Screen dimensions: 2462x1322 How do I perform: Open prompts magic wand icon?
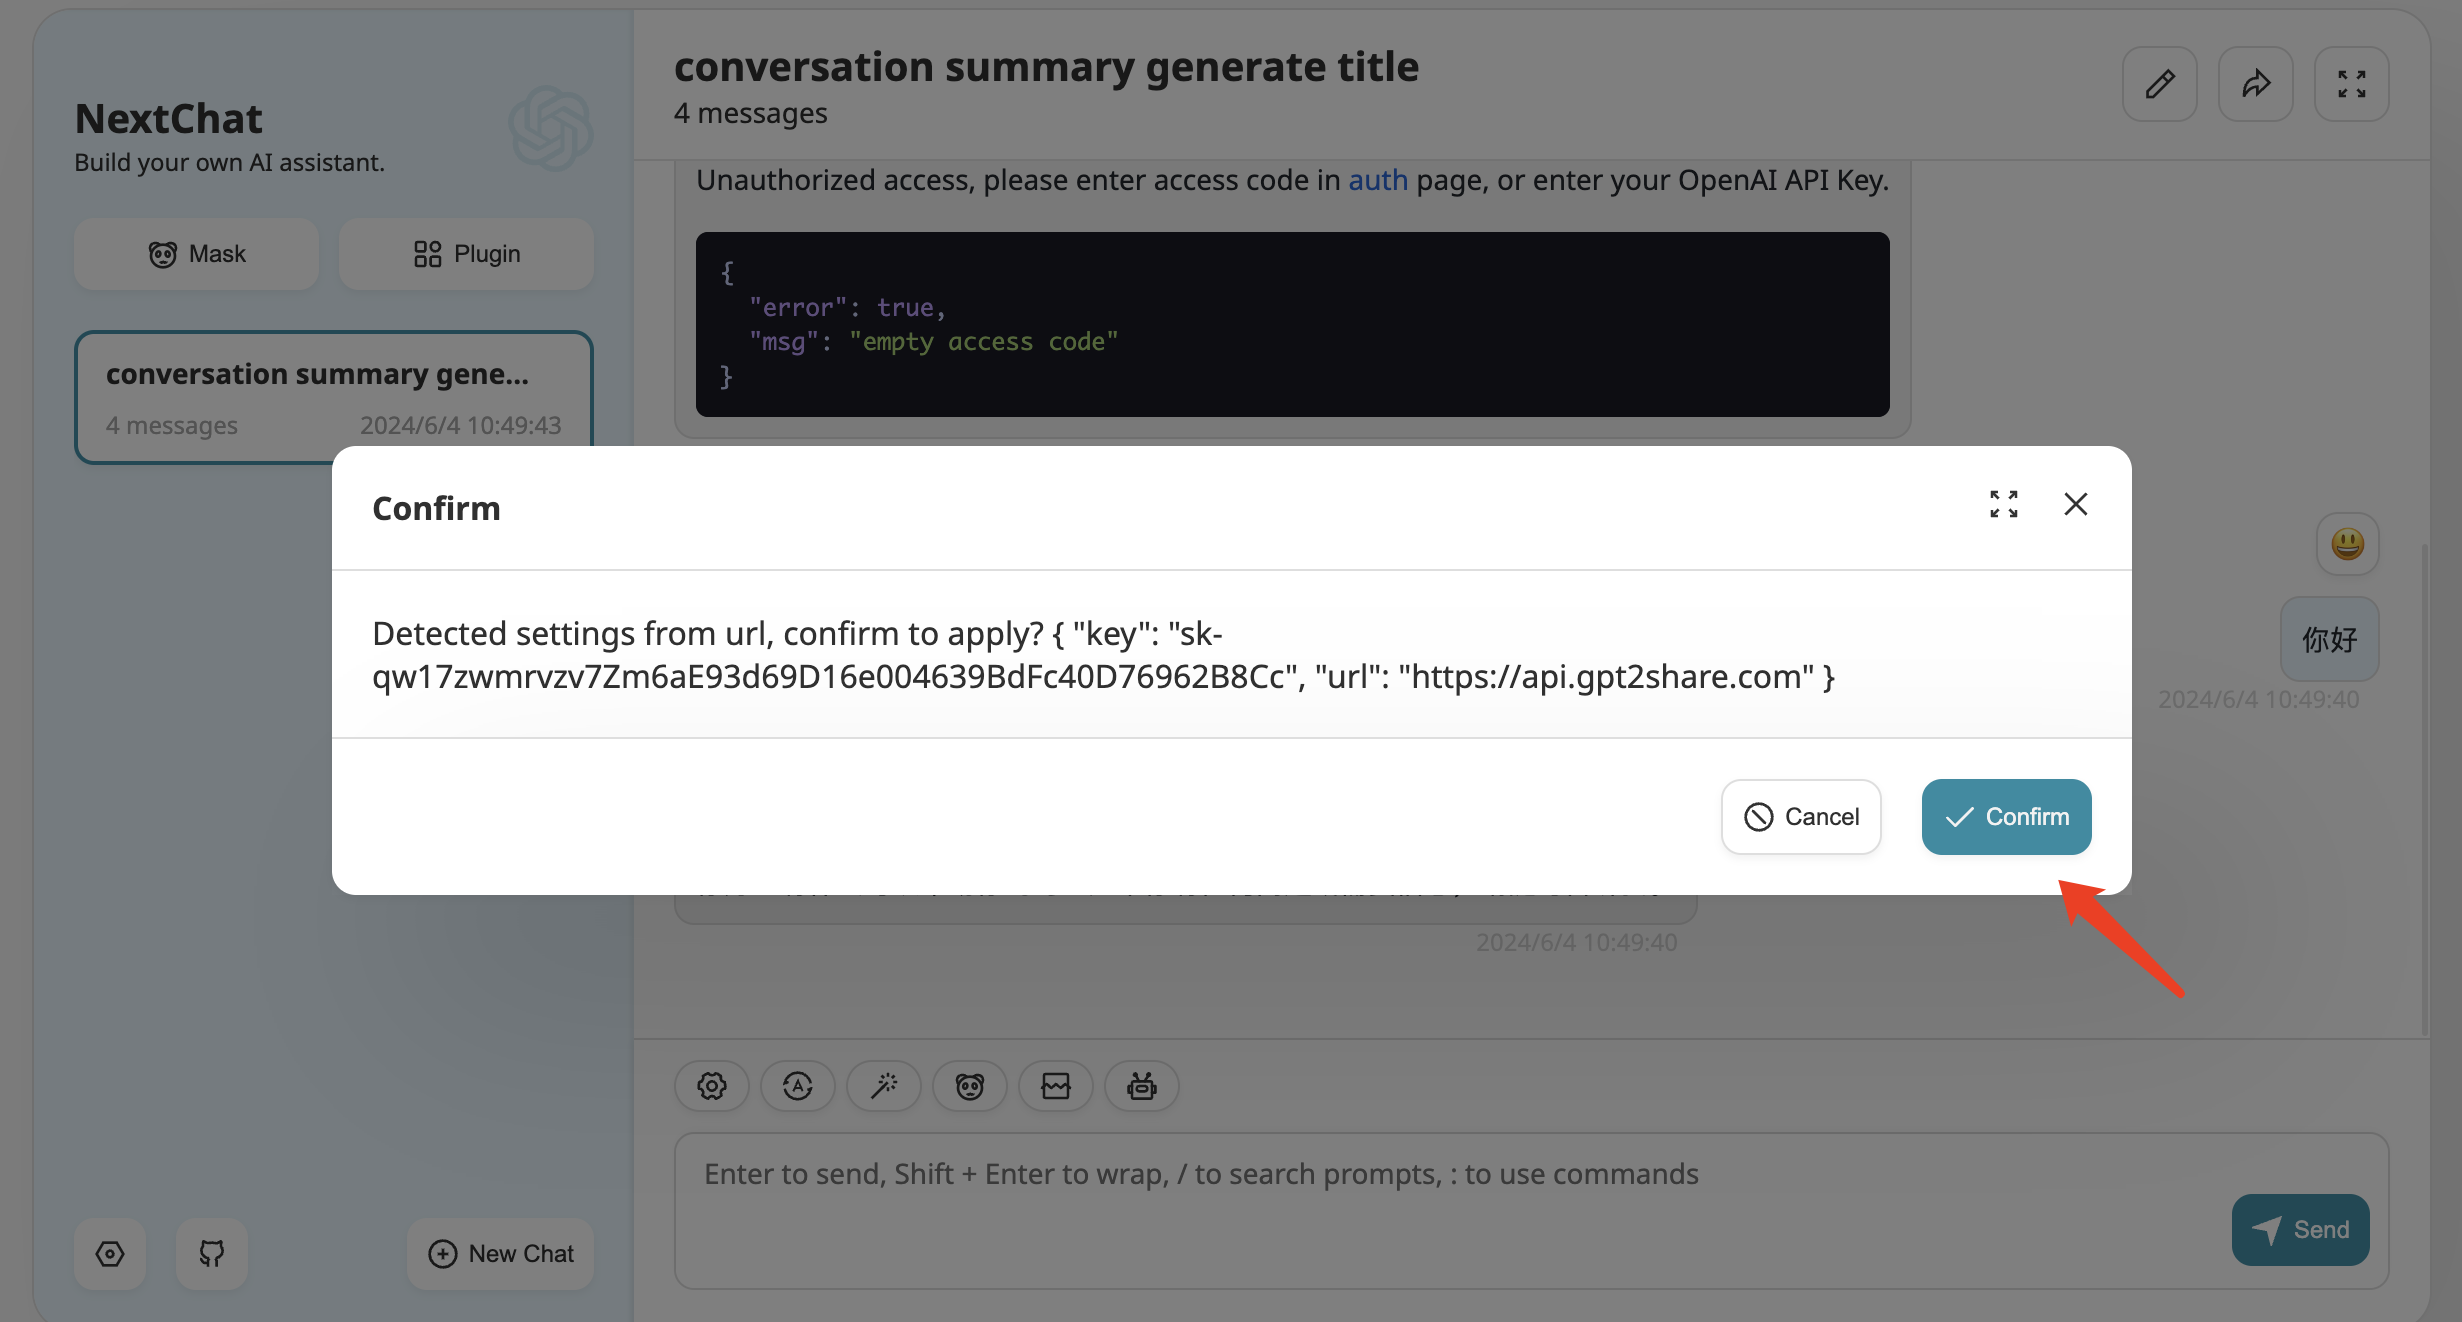click(x=884, y=1086)
